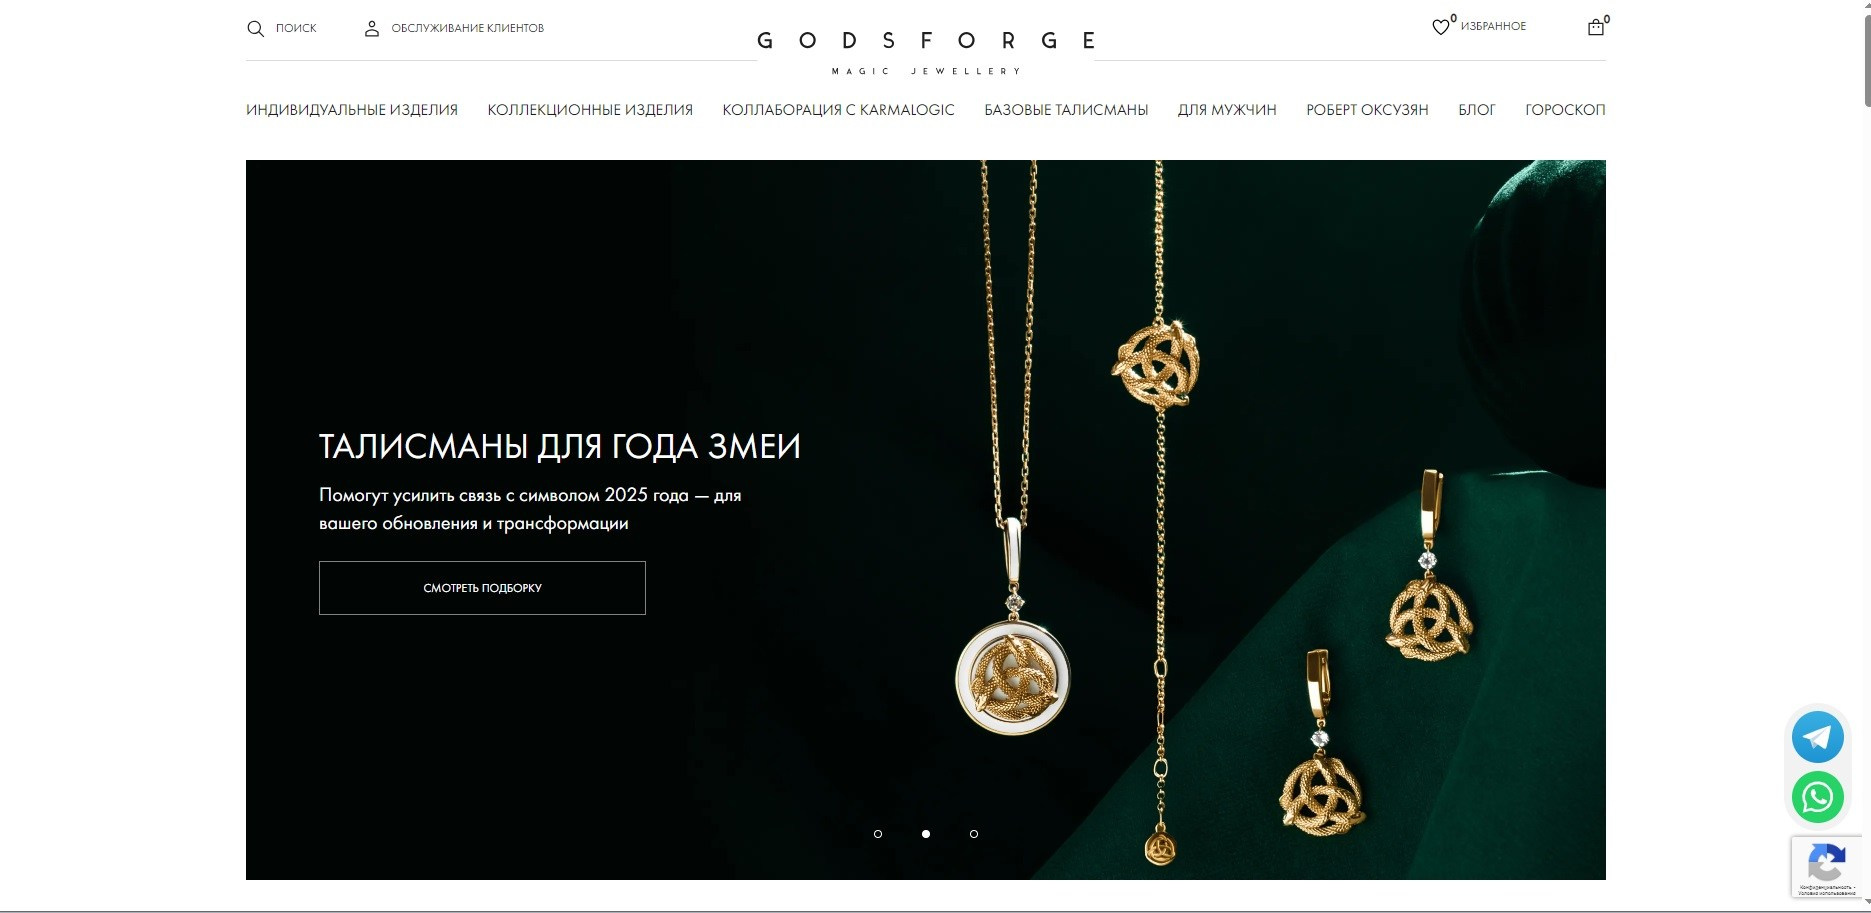Go to Для мужчин section

(x=1227, y=110)
